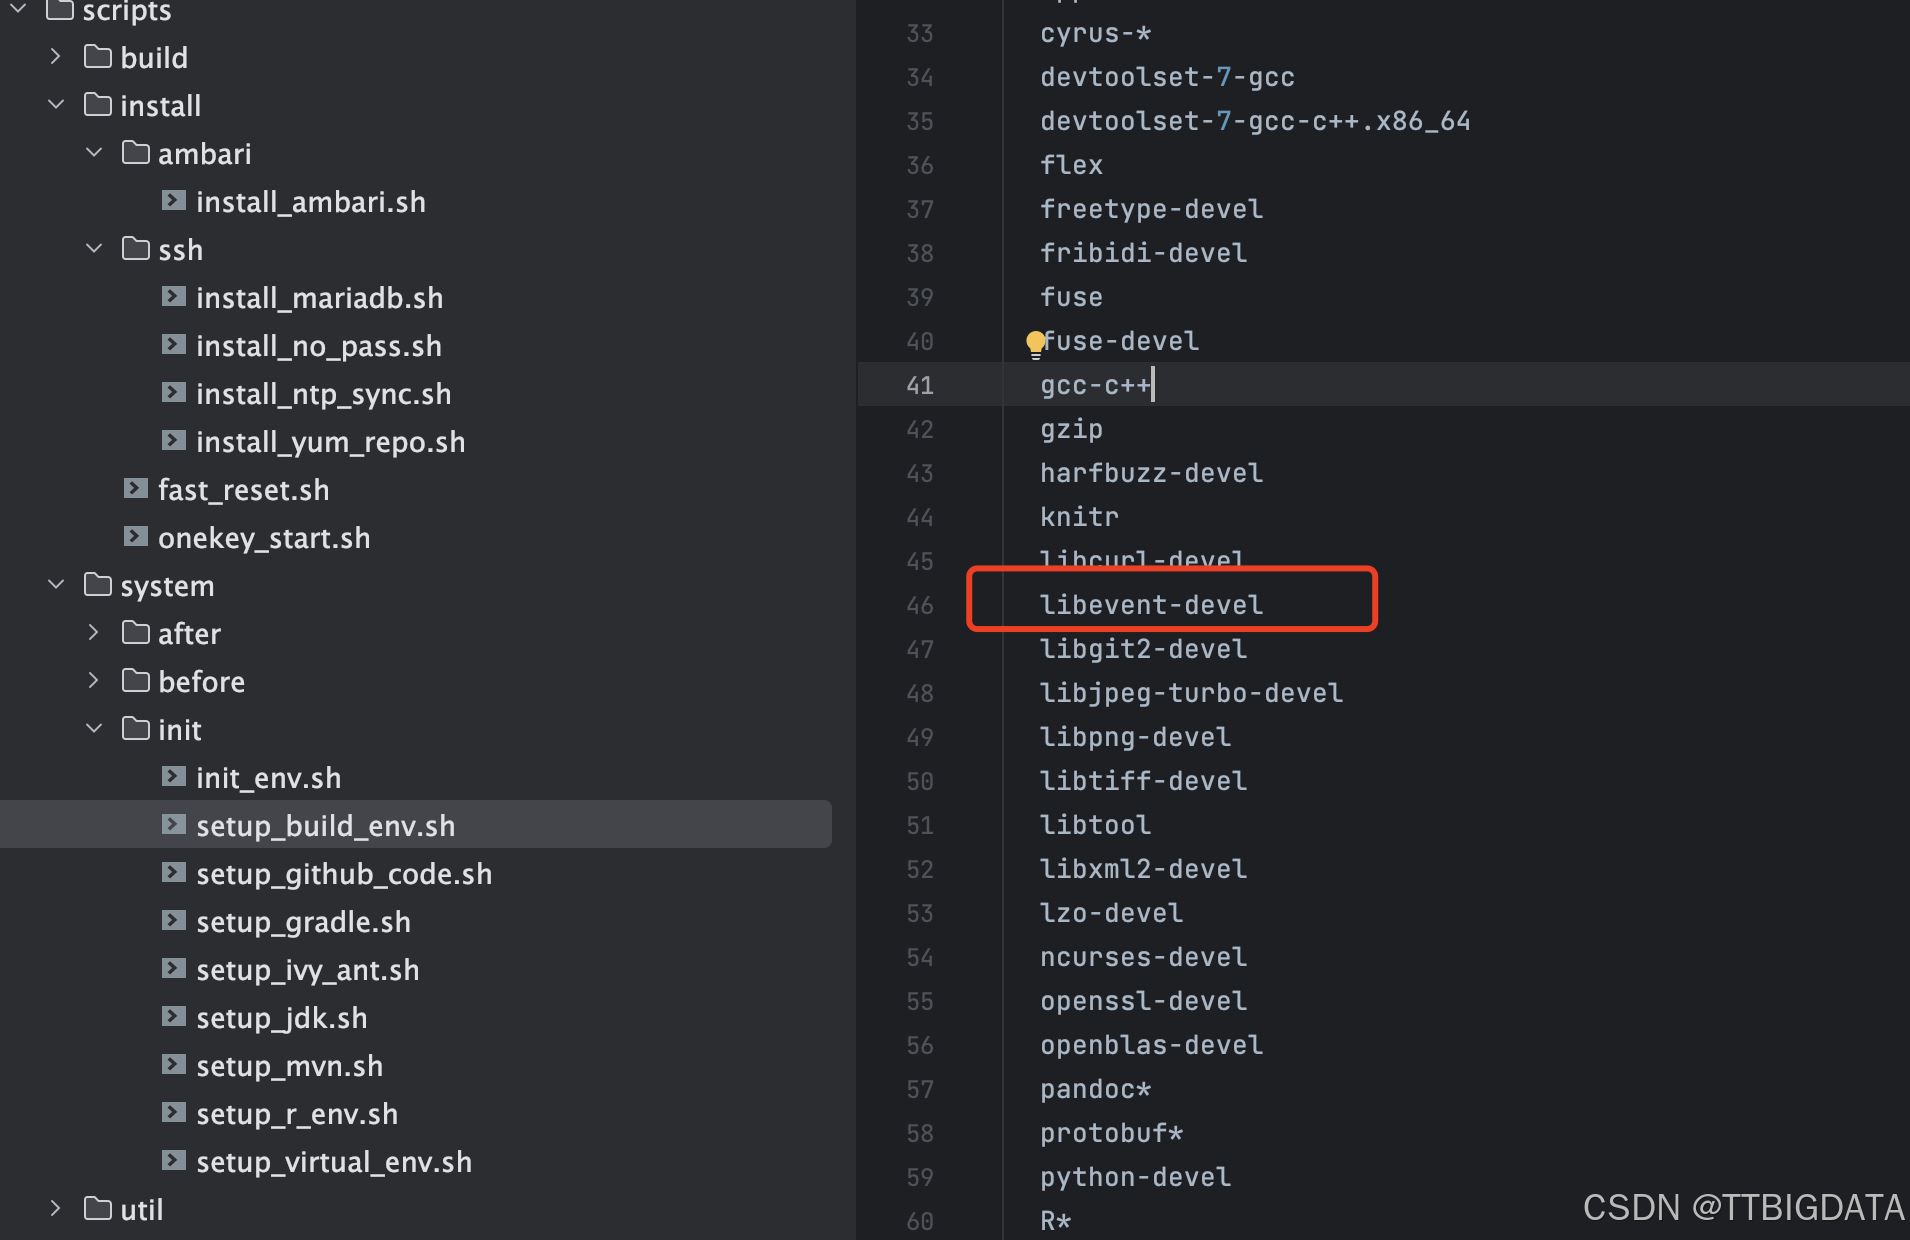
Task: Click the pandoc* line in the editor
Action: pyautogui.click(x=1096, y=1089)
